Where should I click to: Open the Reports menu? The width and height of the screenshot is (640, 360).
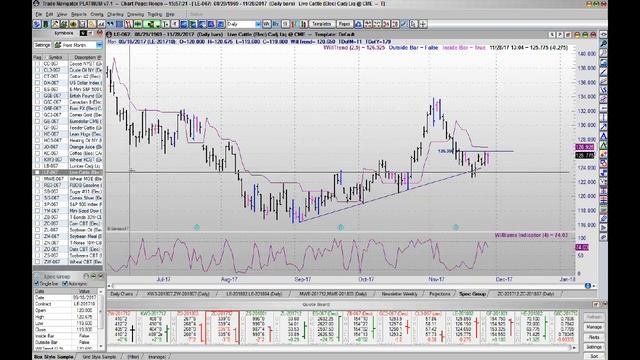click(x=79, y=14)
